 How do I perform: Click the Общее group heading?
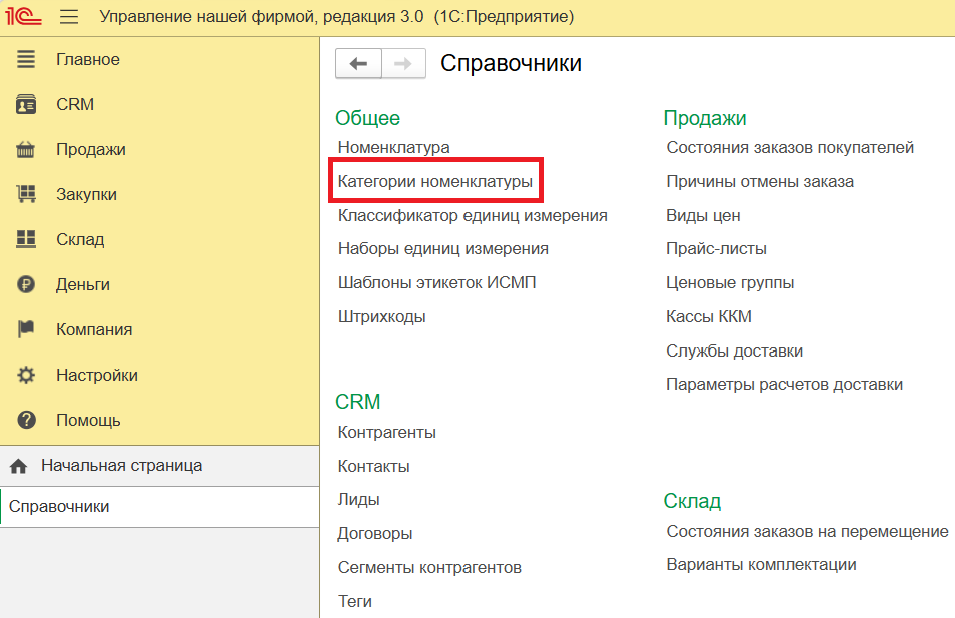[x=367, y=118]
